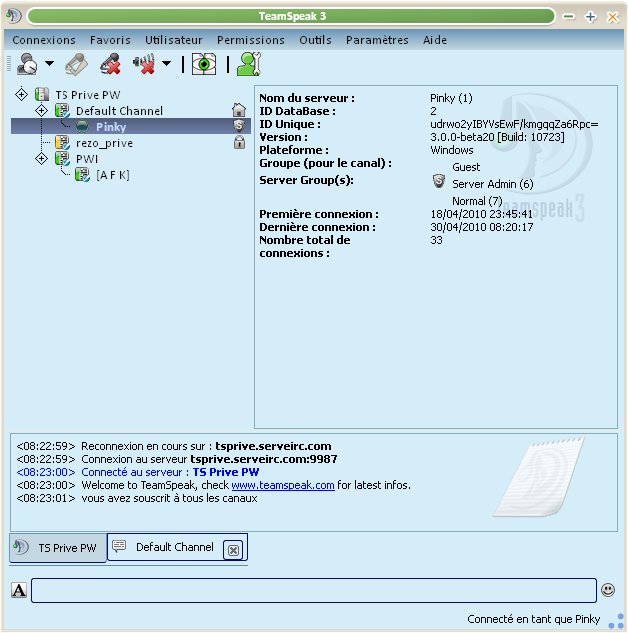
Task: Click the home icon beside Default Channel
Action: pyautogui.click(x=239, y=110)
